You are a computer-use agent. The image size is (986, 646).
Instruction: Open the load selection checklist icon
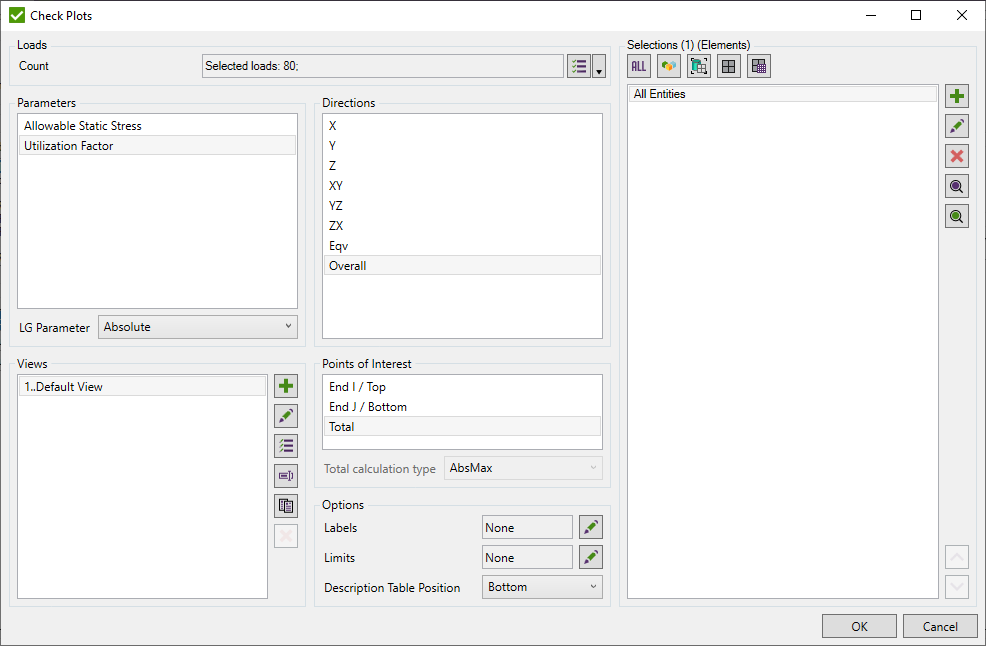pos(579,66)
